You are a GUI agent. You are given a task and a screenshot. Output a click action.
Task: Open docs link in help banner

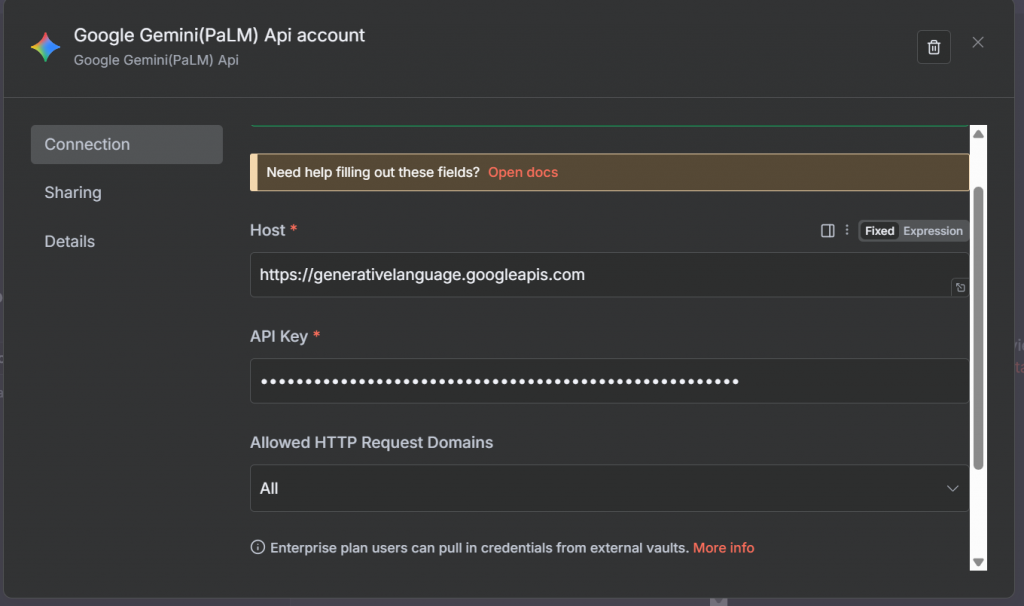(523, 172)
